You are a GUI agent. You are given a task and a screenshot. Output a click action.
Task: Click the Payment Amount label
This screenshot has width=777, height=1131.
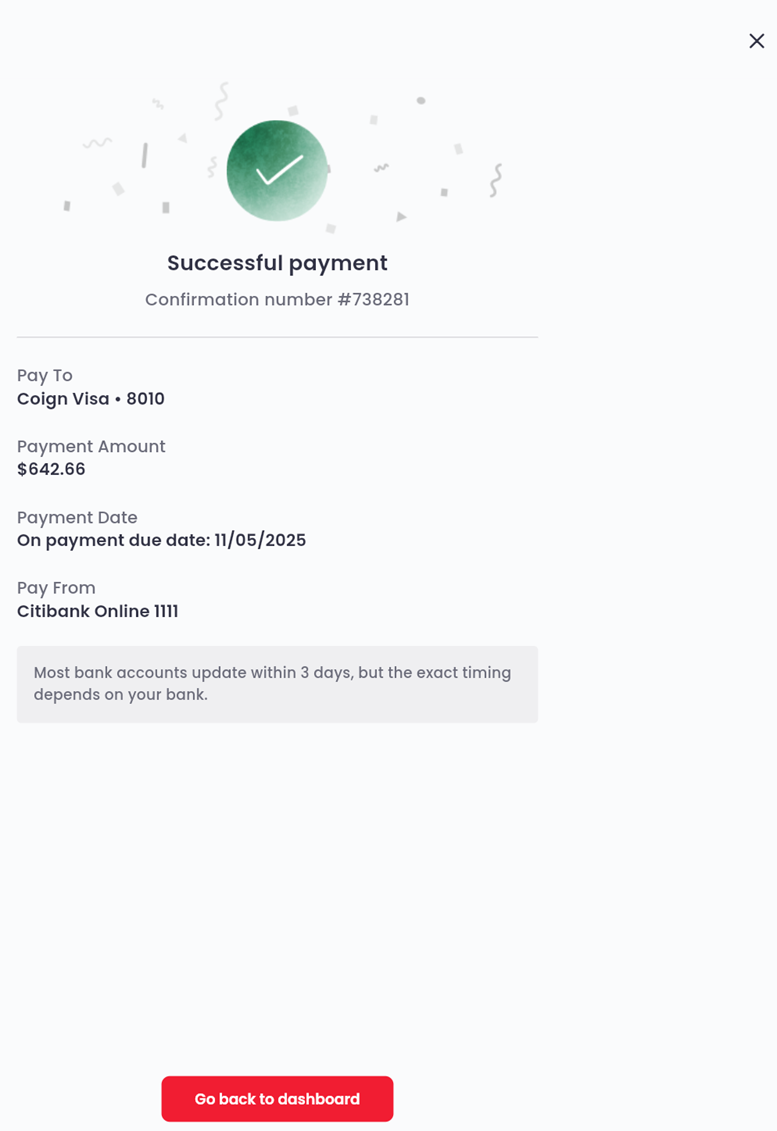(91, 446)
